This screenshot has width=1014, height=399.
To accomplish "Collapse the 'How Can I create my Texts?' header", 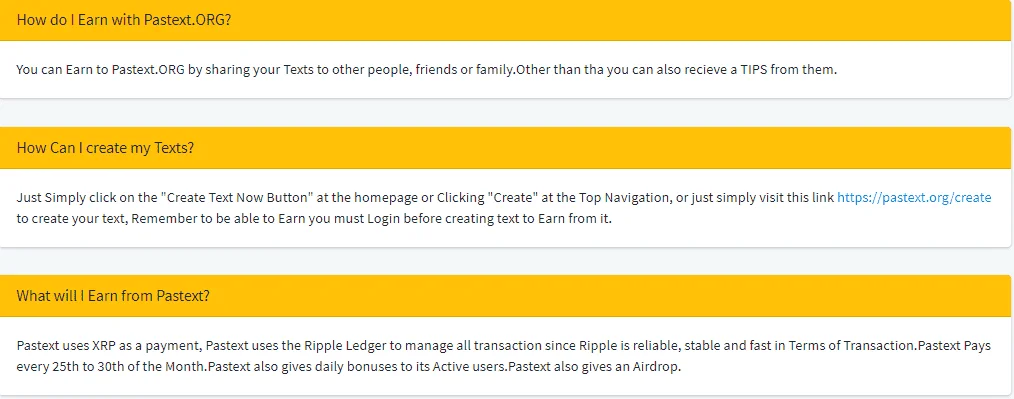I will coord(505,148).
